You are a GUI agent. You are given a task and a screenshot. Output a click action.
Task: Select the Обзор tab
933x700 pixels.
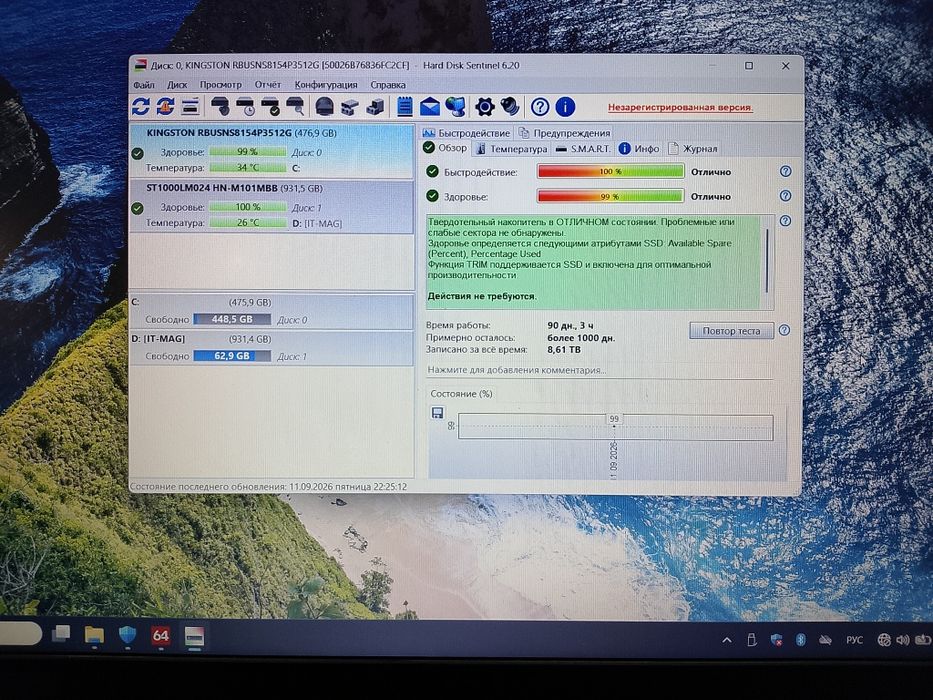(446, 148)
